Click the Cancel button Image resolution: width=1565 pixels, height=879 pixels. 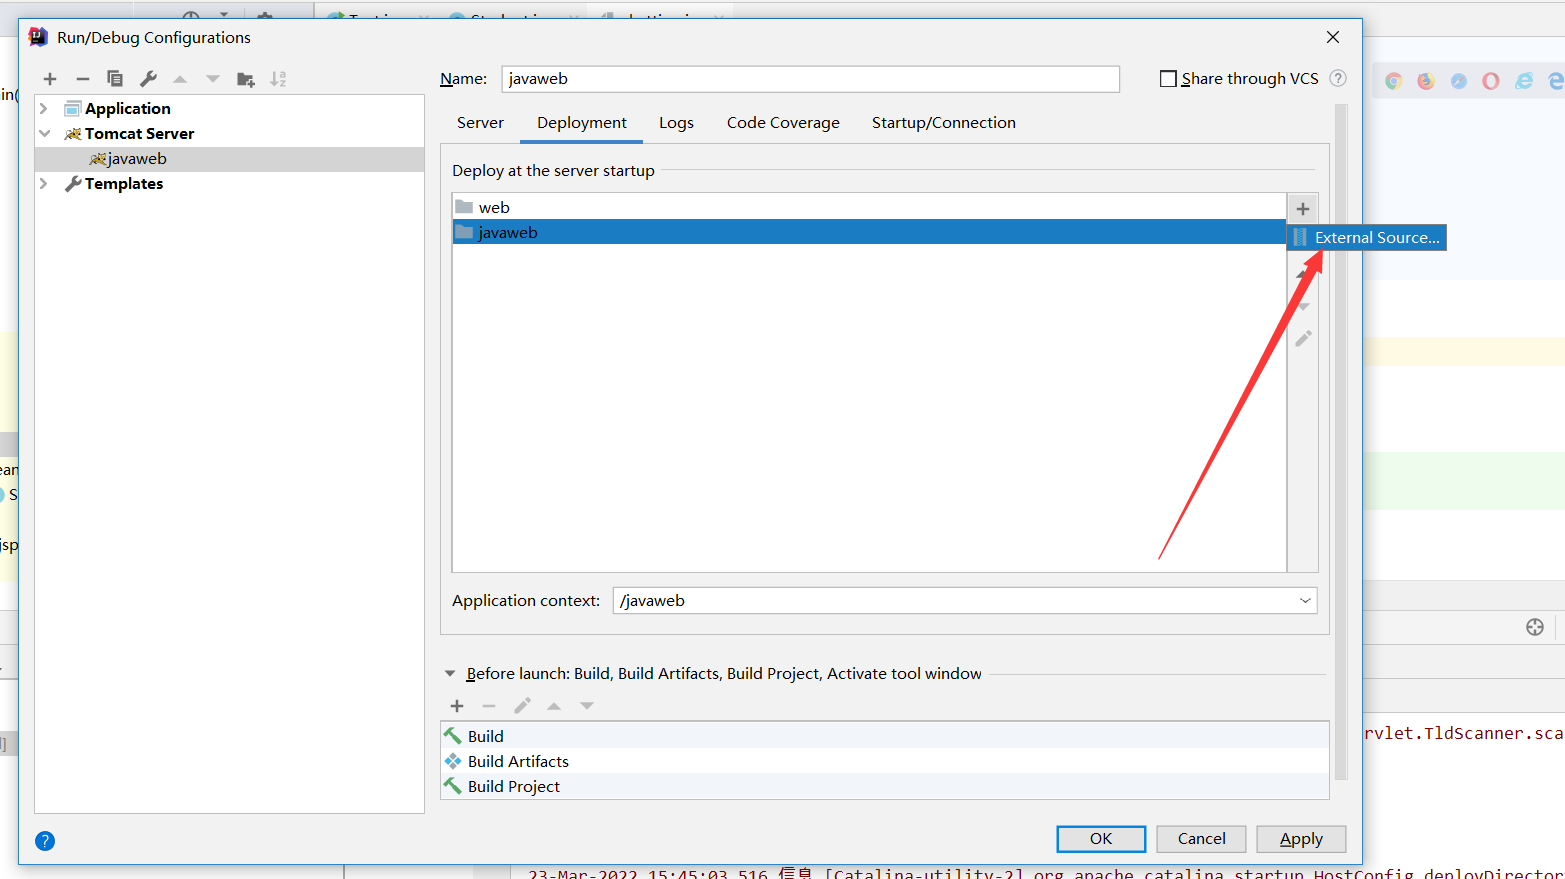coord(1201,838)
